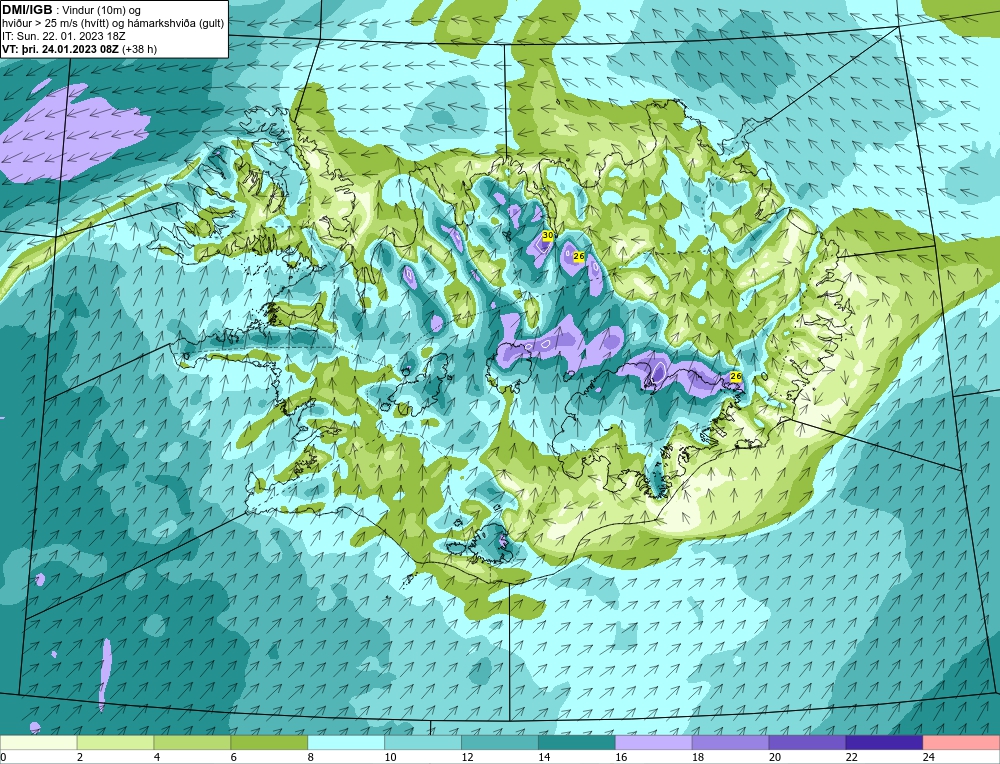Click the legend scale number "0"

[x=4, y=757]
